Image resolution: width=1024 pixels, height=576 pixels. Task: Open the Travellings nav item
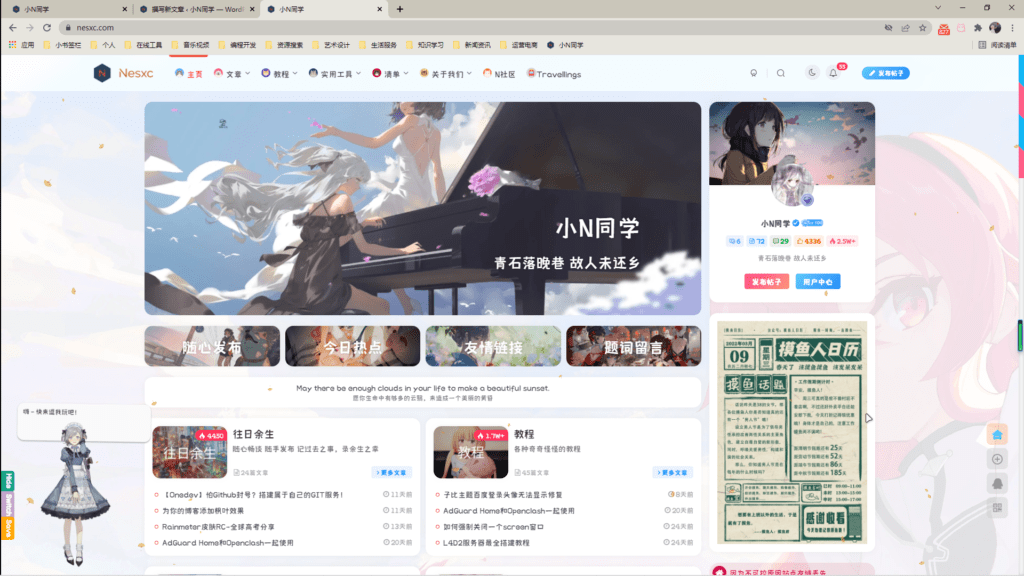tap(553, 74)
